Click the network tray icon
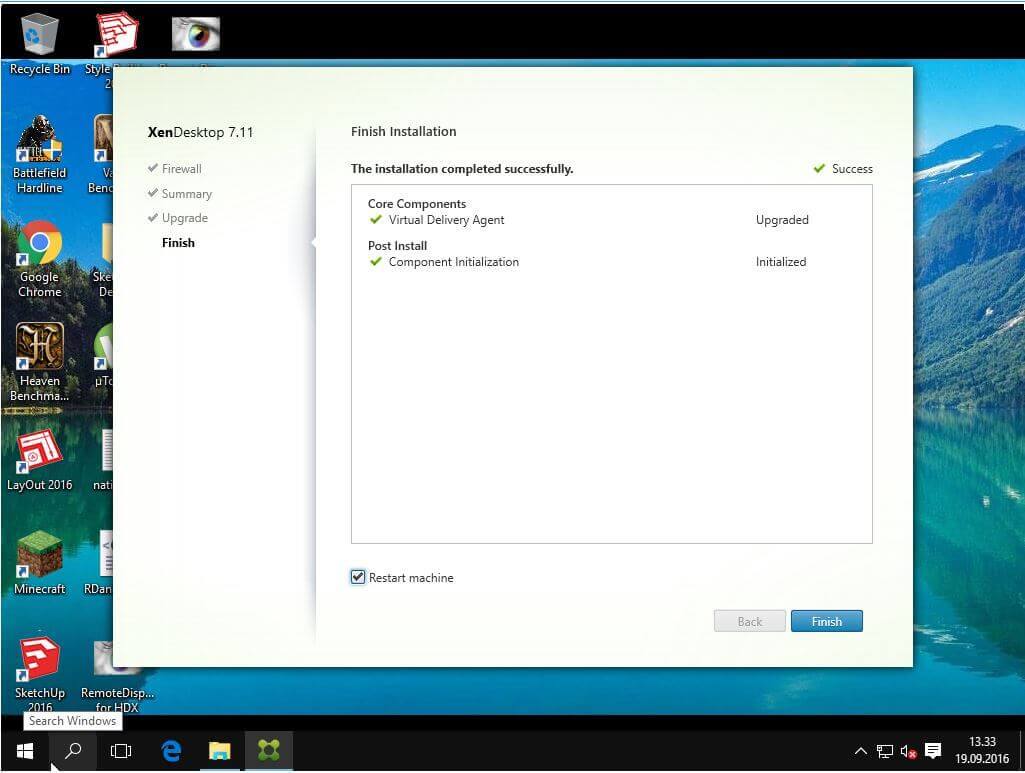The width and height of the screenshot is (1025, 773). point(884,751)
